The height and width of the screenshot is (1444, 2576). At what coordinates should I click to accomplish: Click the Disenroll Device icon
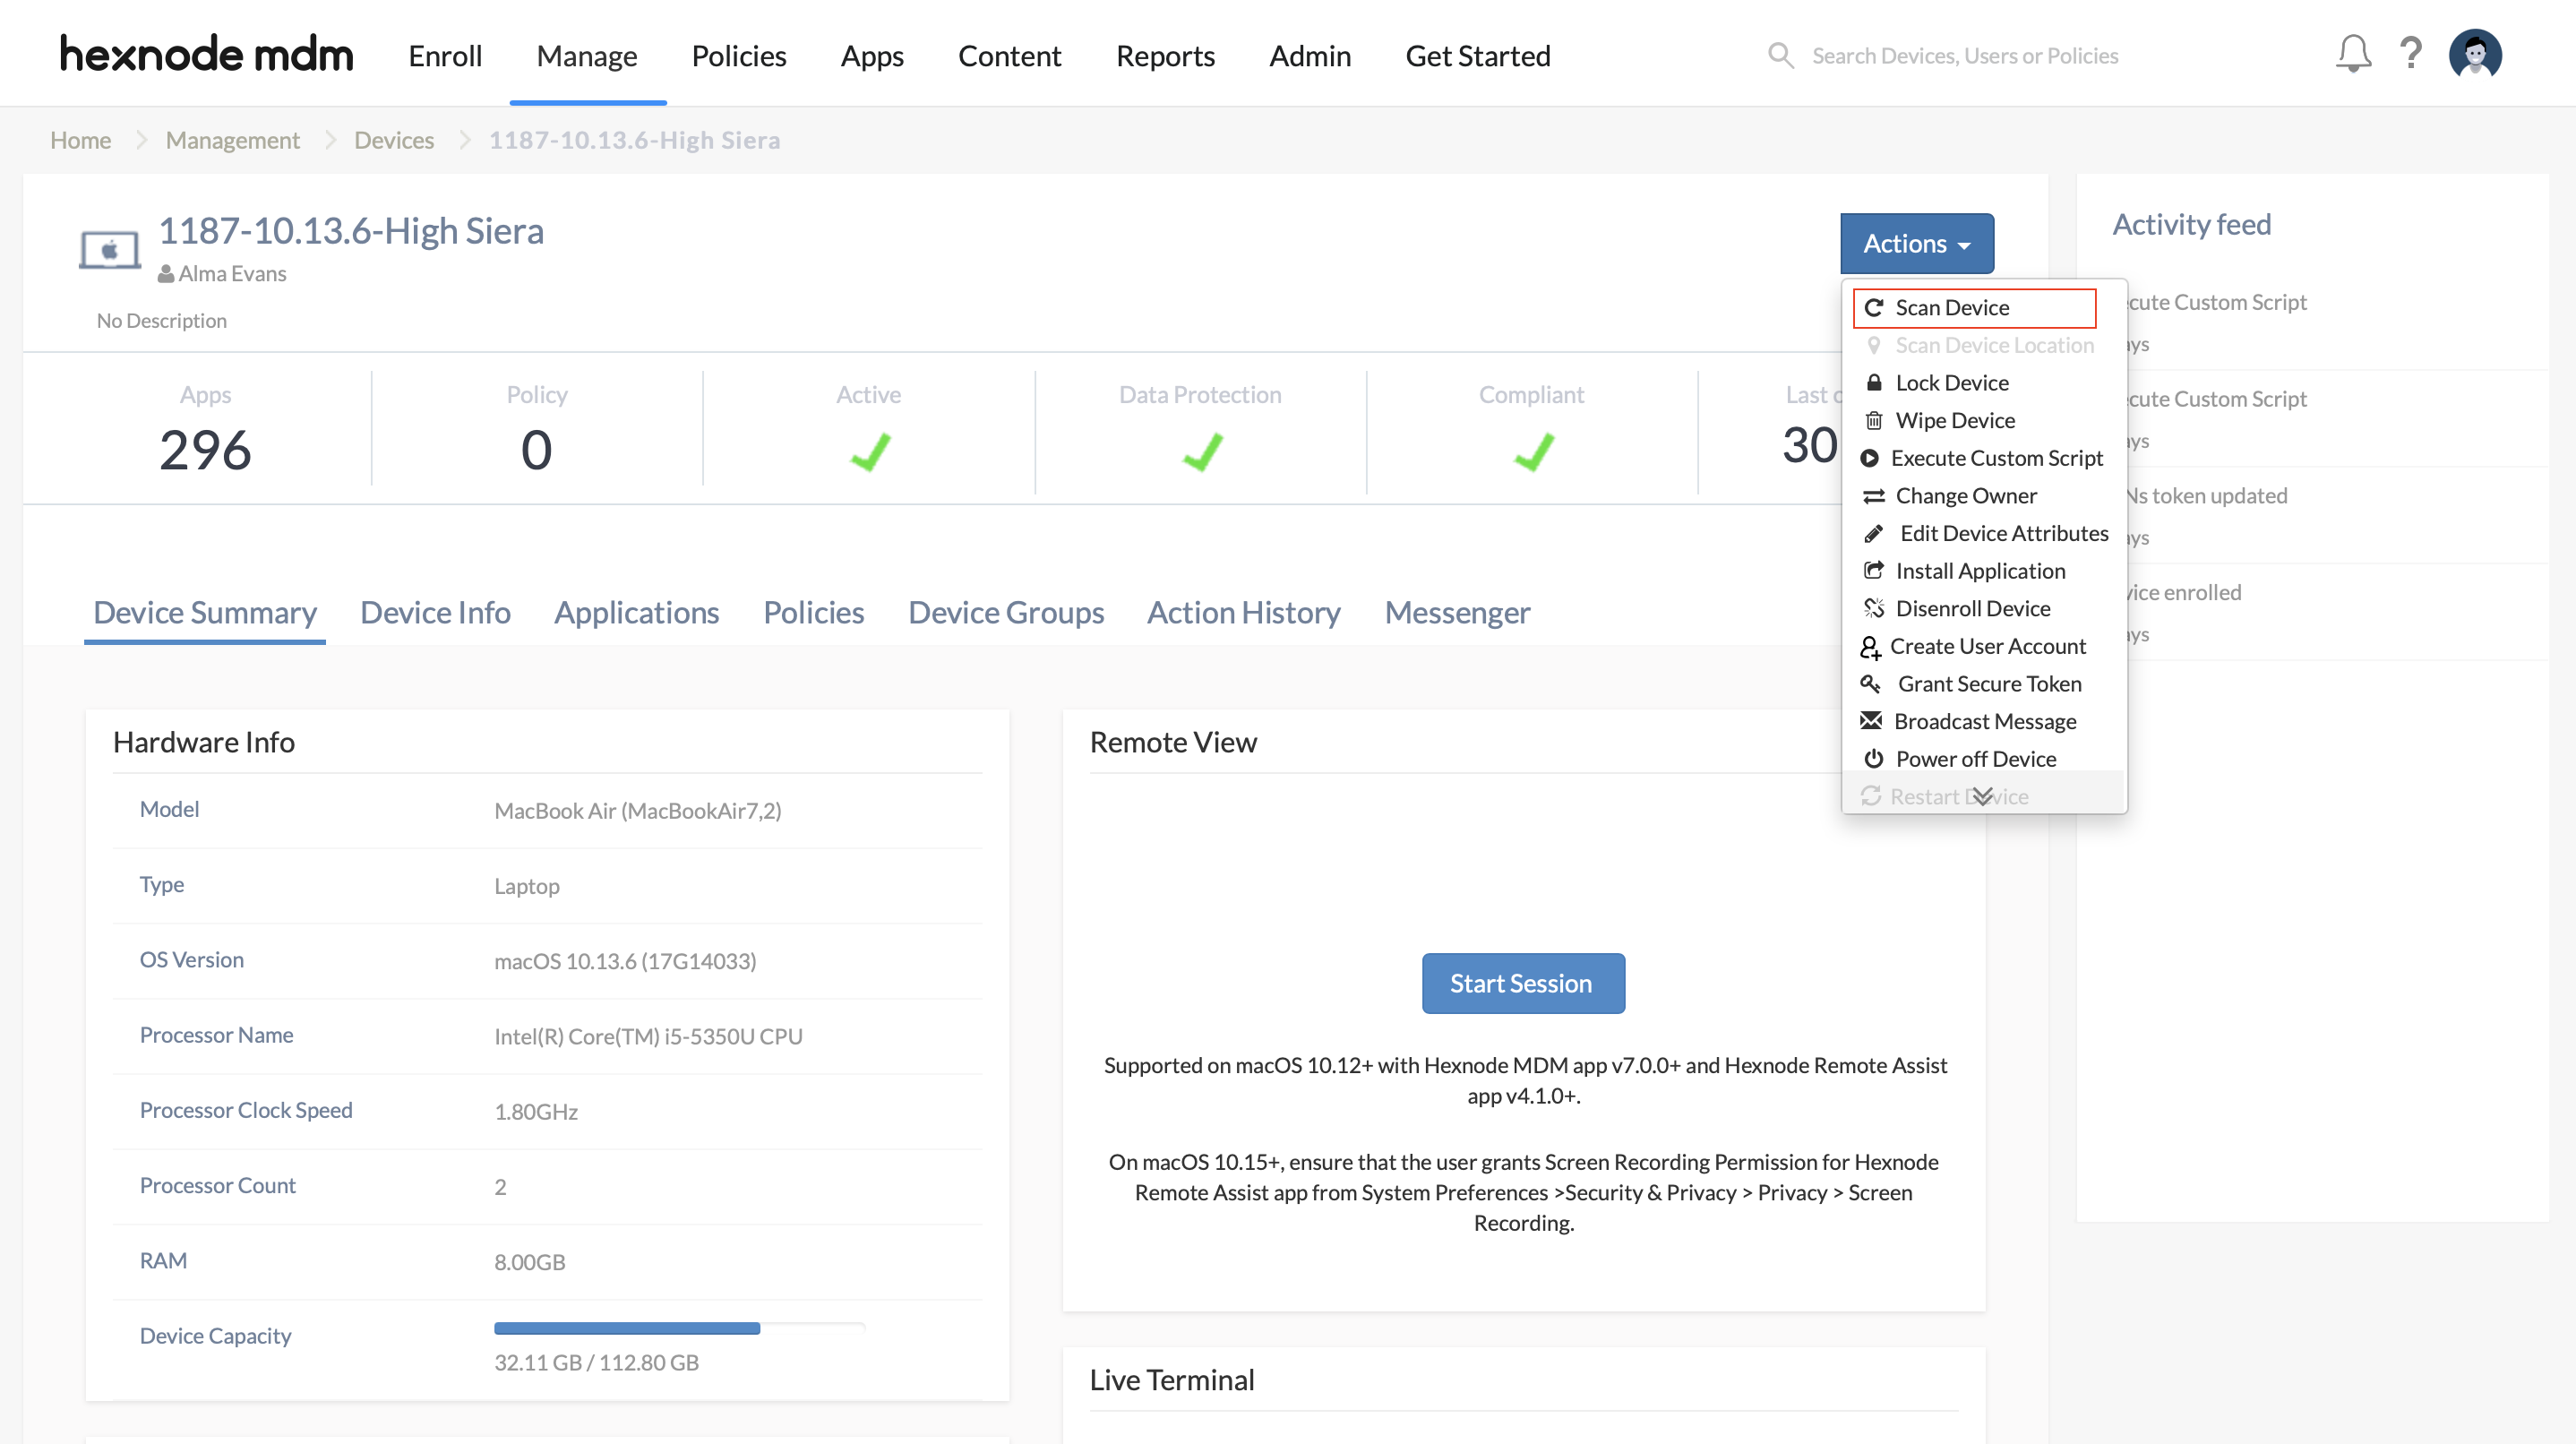tap(1874, 609)
